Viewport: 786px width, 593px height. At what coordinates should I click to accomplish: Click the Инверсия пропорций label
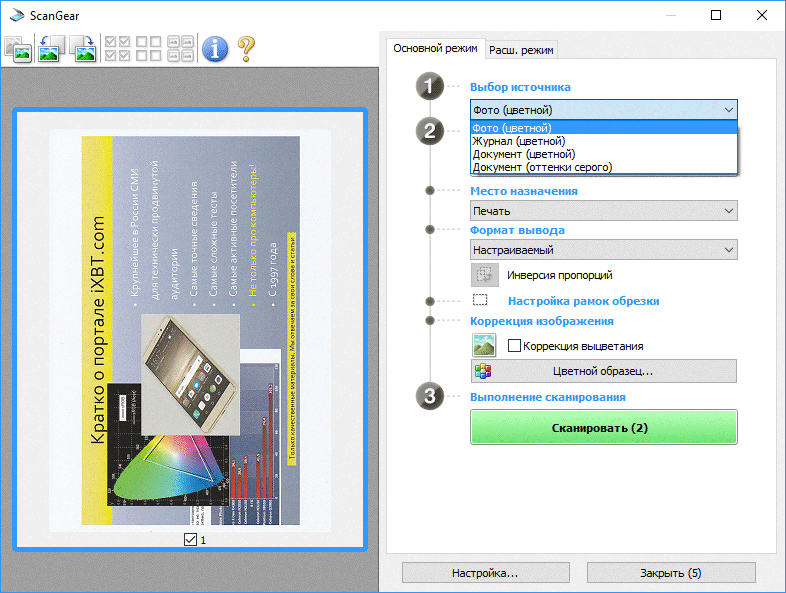coord(559,275)
